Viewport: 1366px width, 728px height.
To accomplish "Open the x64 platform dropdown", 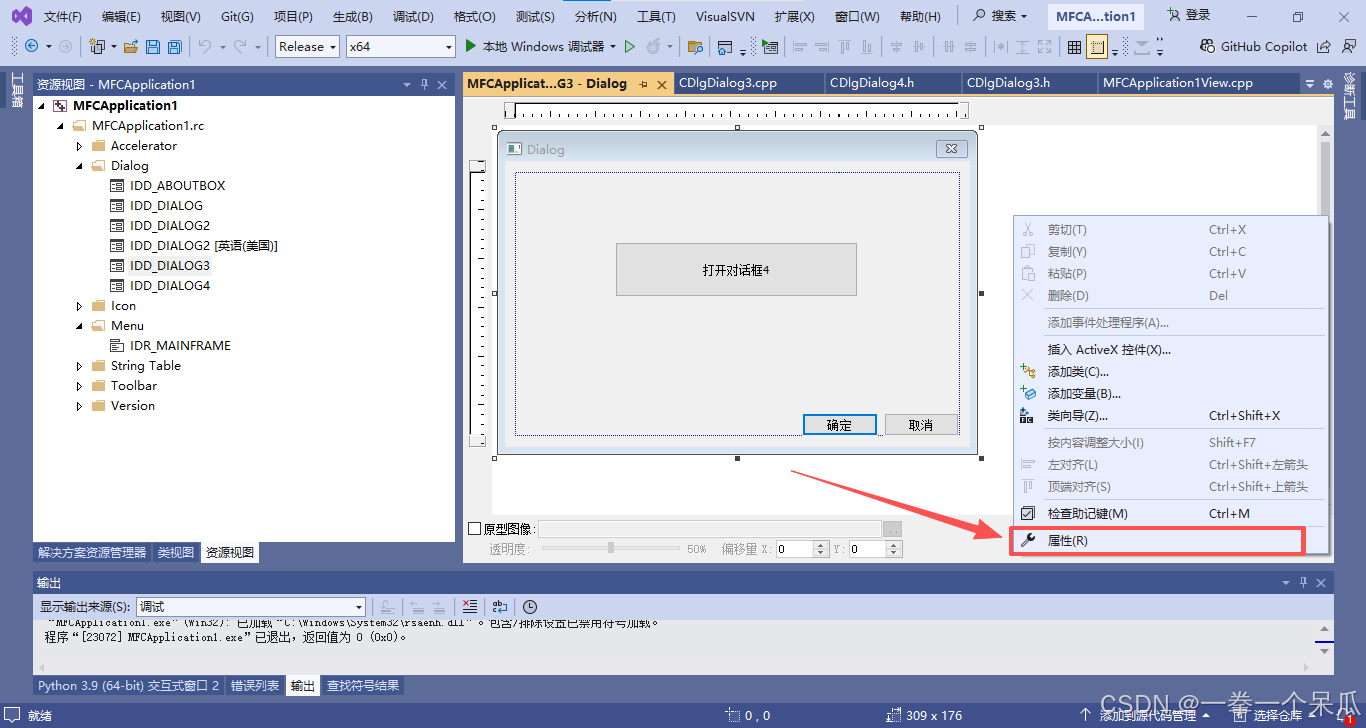I will click(x=401, y=46).
